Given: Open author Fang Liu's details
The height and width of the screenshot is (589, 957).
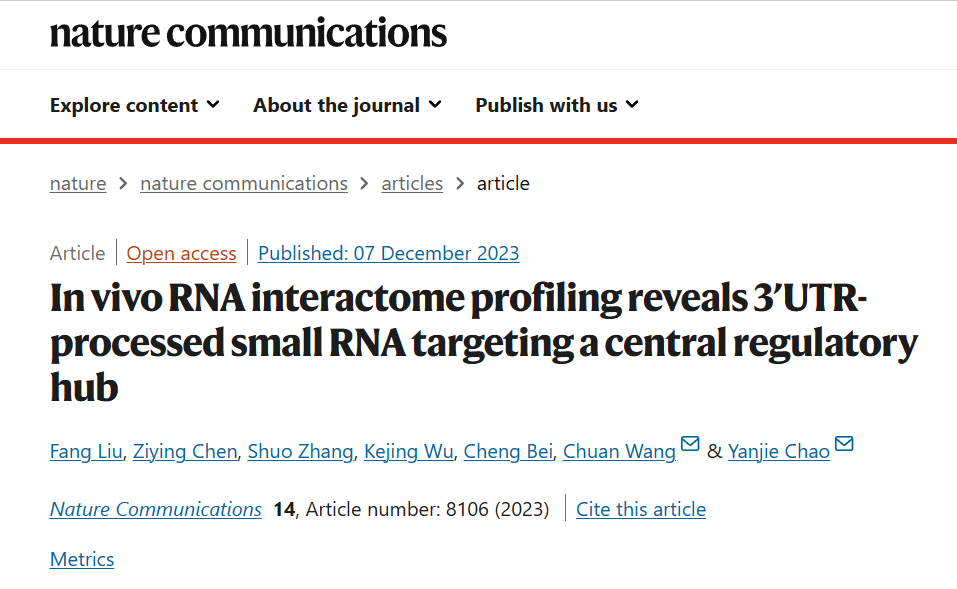Looking at the screenshot, I should (x=87, y=451).
